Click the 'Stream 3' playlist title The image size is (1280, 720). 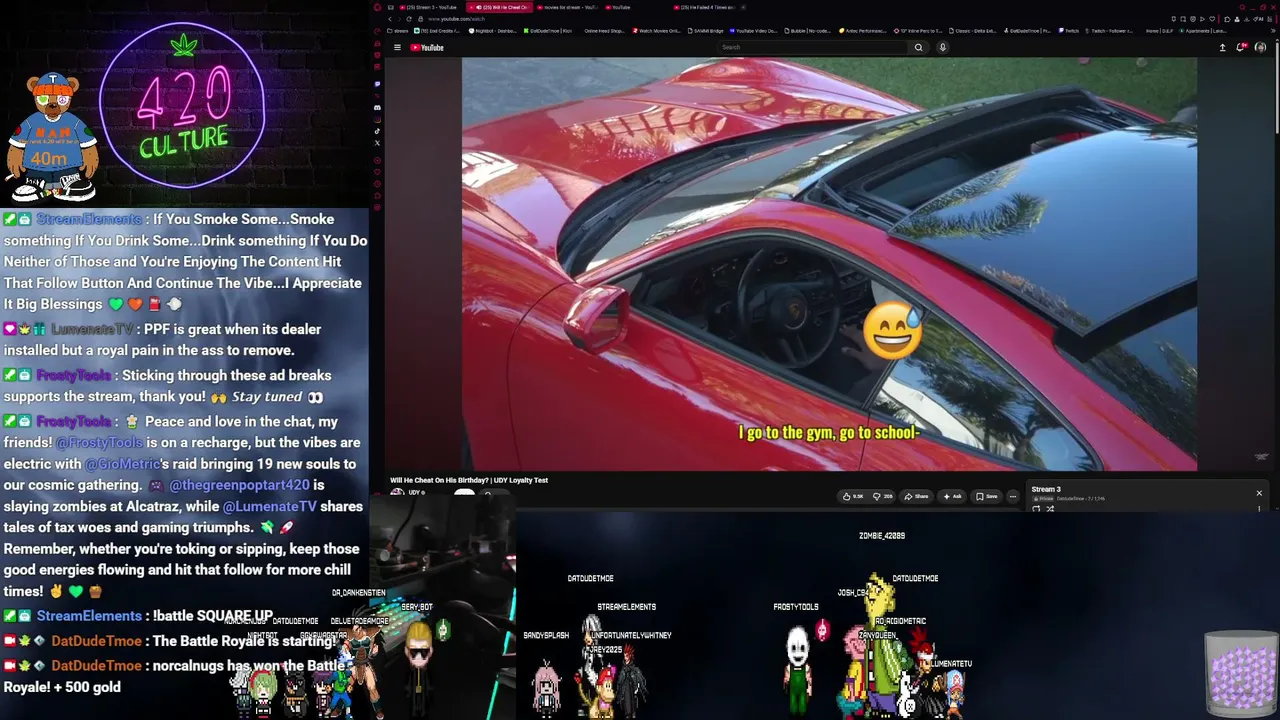coord(1046,489)
